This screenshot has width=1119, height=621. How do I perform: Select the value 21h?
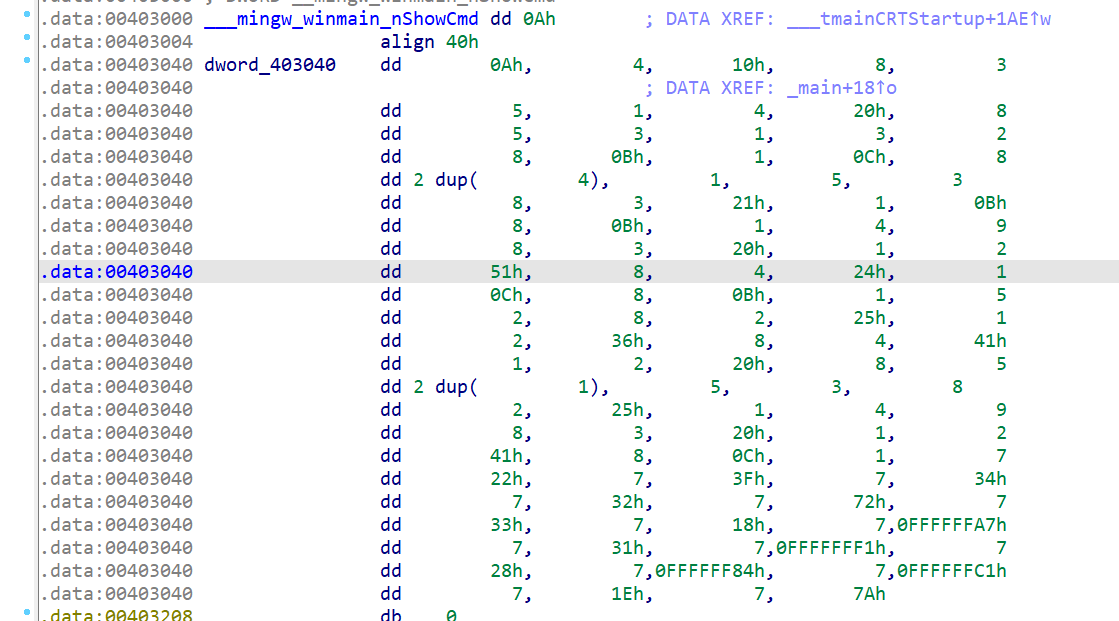coord(748,203)
